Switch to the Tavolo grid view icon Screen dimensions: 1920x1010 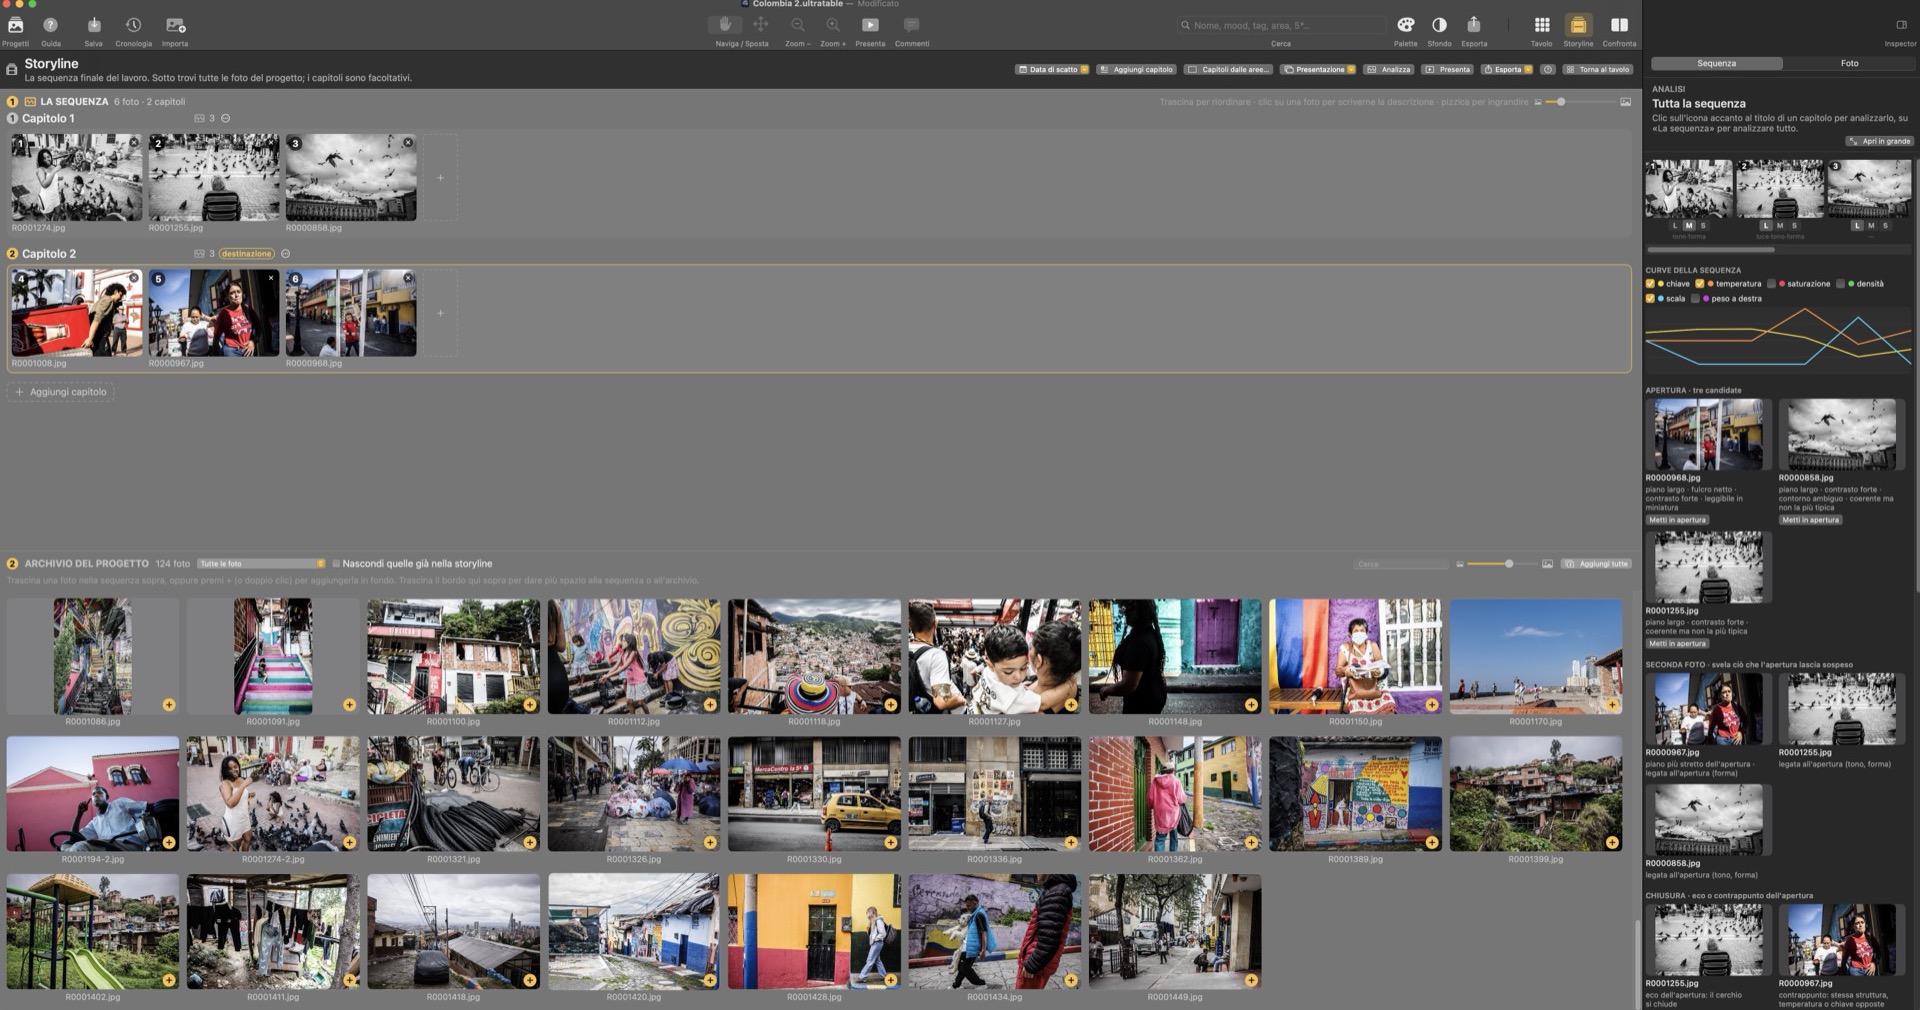pos(1542,25)
